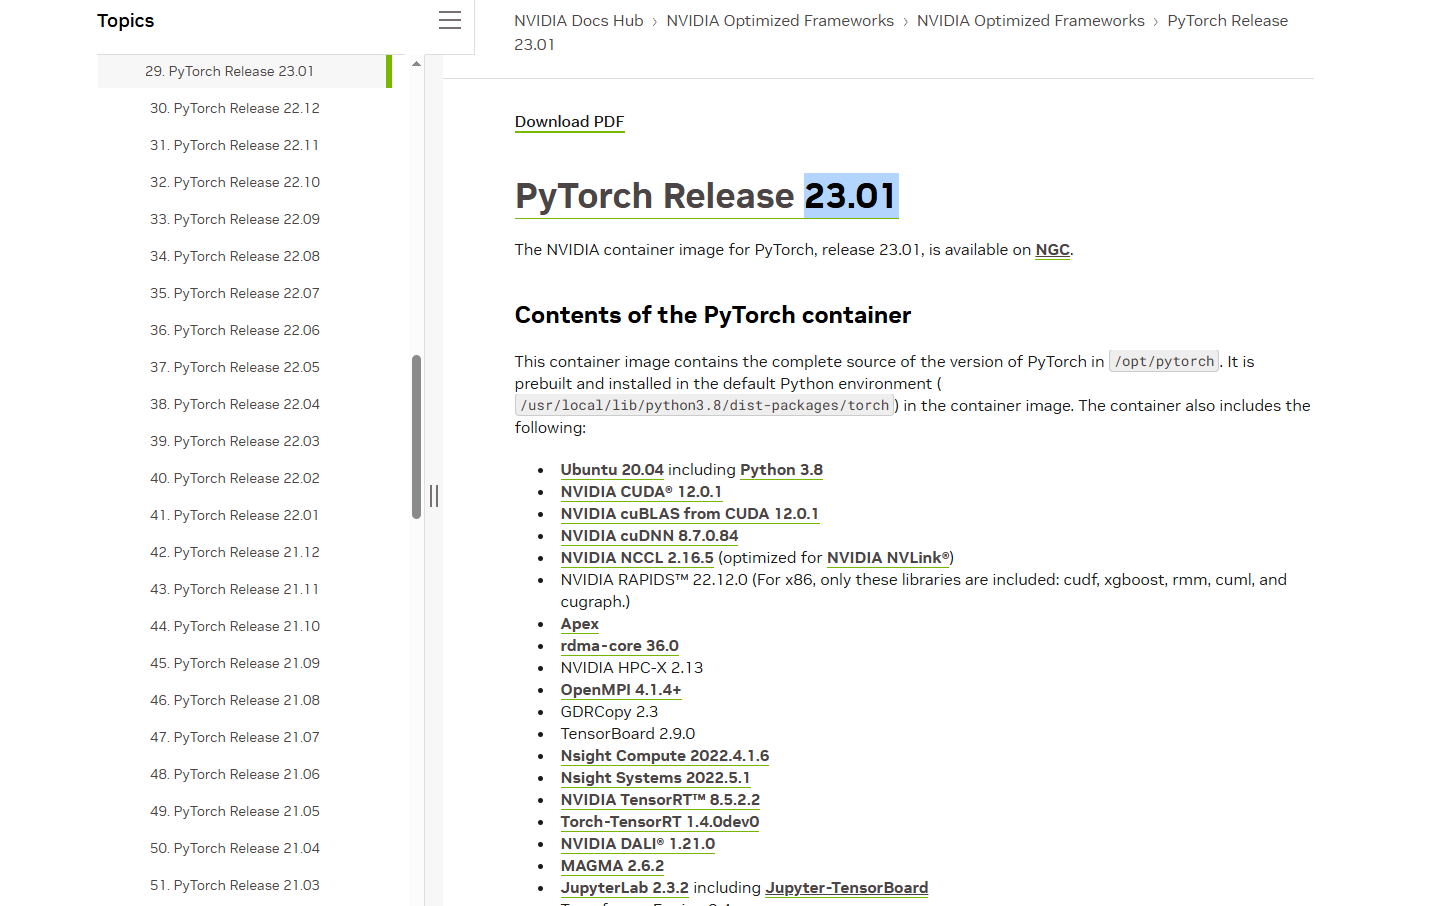The width and height of the screenshot is (1454, 906).
Task: Select topic 37. PyTorch Release 22.05
Action: click(235, 367)
